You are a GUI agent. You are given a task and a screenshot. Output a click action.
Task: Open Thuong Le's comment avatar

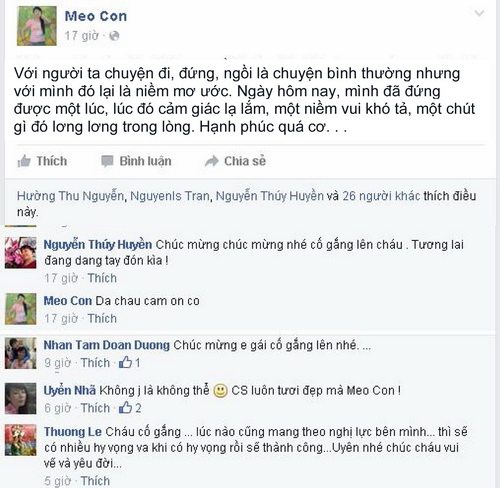(x=20, y=440)
